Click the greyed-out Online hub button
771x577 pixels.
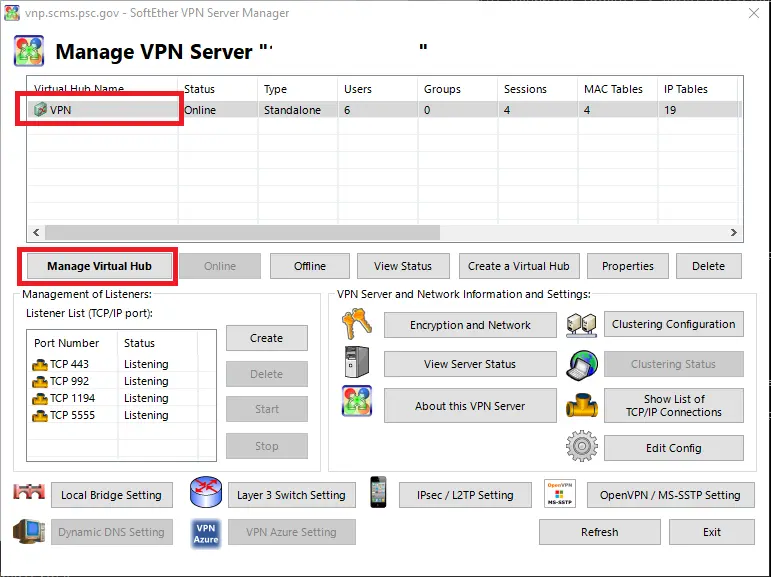[220, 266]
